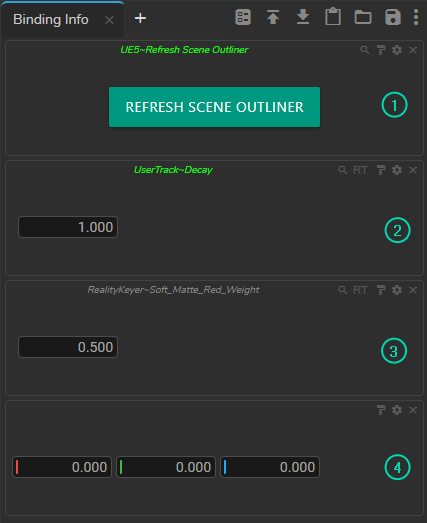Toggle RT on UserTrack~Decay binding
The image size is (427, 523).
(360, 170)
